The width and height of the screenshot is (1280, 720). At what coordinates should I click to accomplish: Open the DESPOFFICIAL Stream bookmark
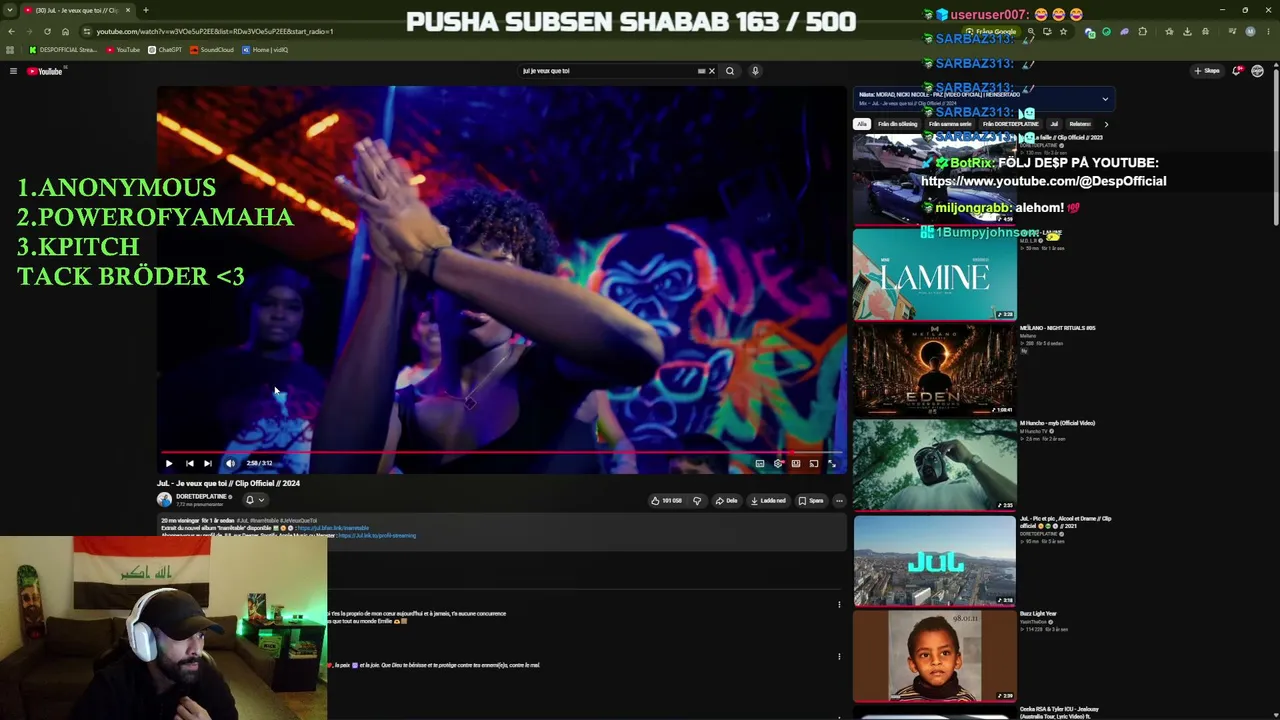[63, 49]
